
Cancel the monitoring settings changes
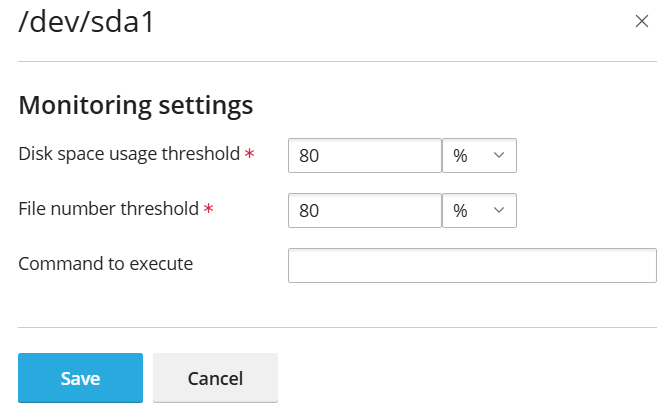tap(215, 378)
